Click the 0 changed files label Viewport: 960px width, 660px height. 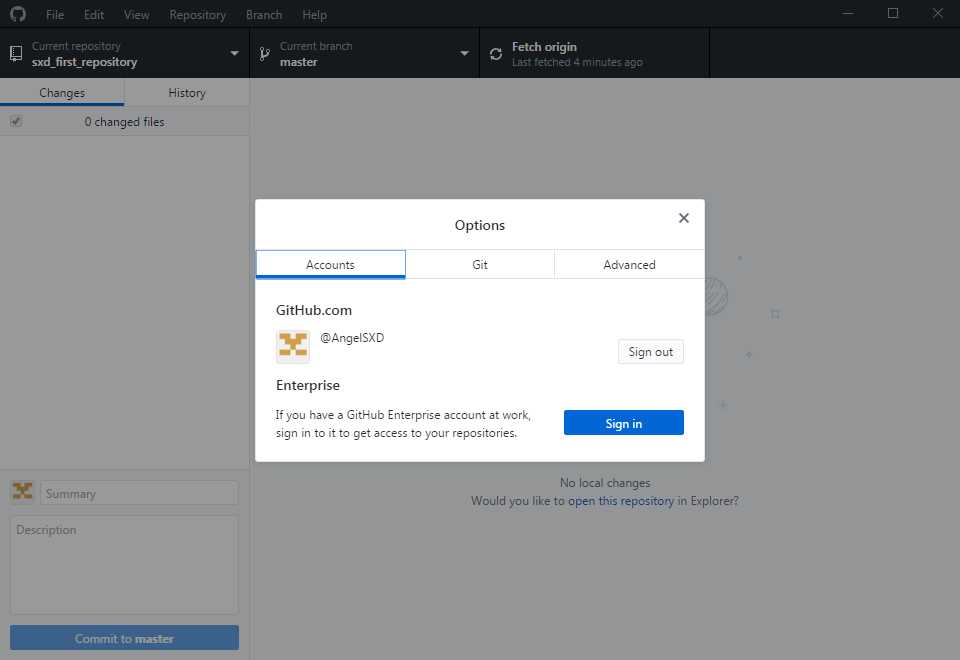coord(124,121)
